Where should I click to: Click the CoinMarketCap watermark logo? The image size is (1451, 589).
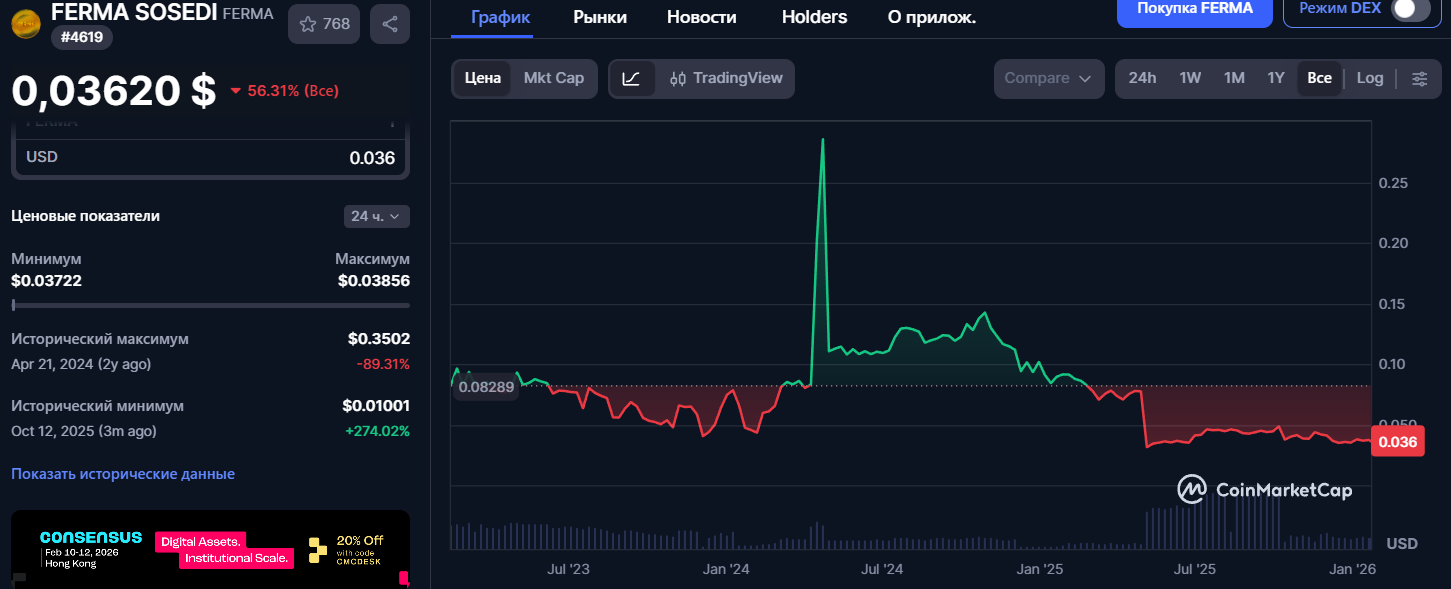[1265, 489]
